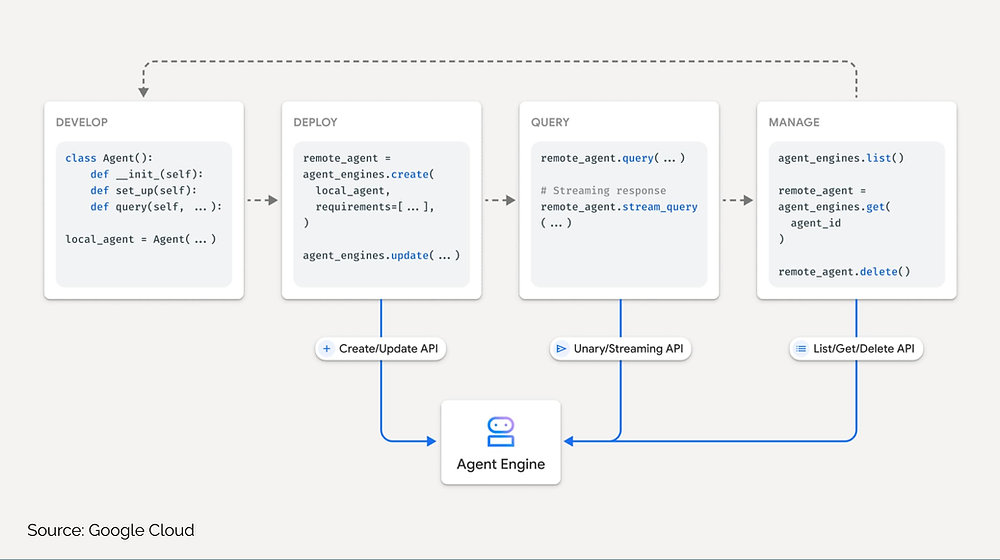Click the 'def __init_(self):' line
The height and width of the screenshot is (560, 1000).
coord(147,174)
